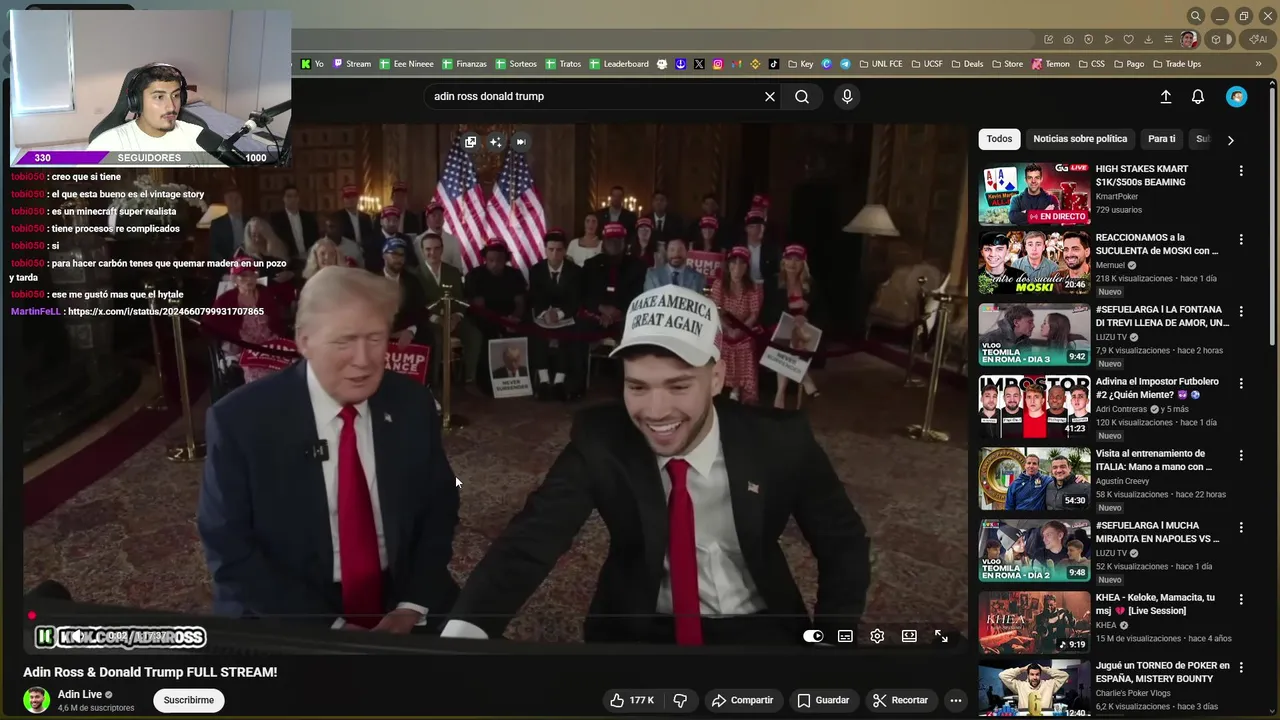Click the copy-frames icon atop the video
This screenshot has width=1280, height=720.
click(470, 142)
